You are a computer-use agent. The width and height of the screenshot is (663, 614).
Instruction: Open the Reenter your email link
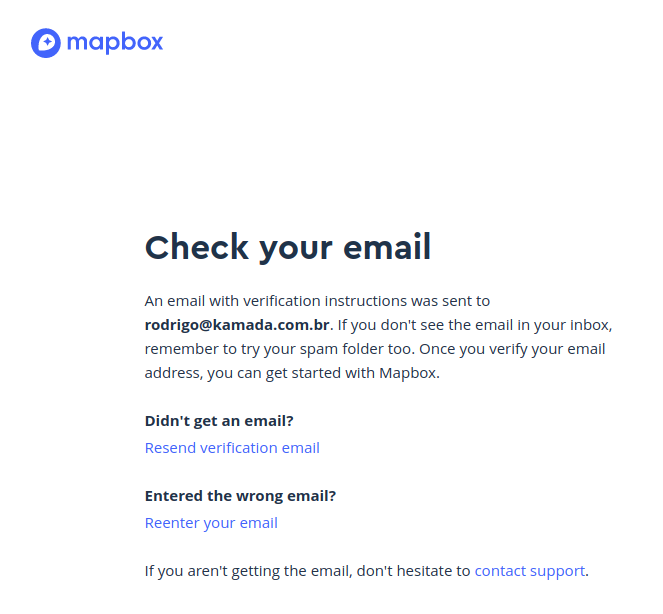[211, 523]
